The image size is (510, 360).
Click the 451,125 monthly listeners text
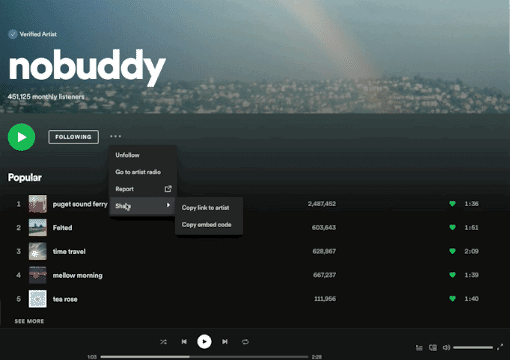(46, 97)
